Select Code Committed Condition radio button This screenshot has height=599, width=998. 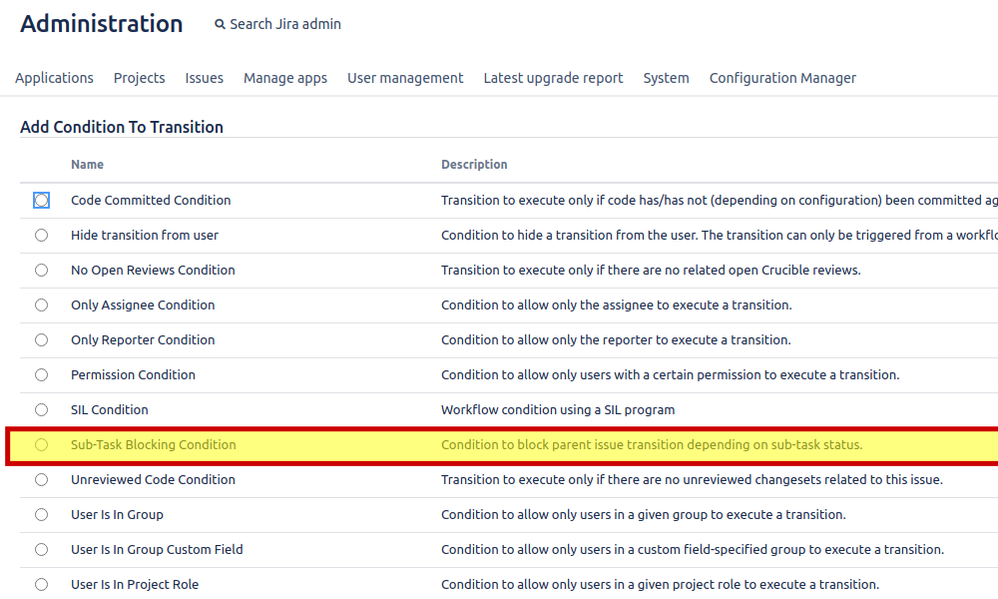coord(41,201)
